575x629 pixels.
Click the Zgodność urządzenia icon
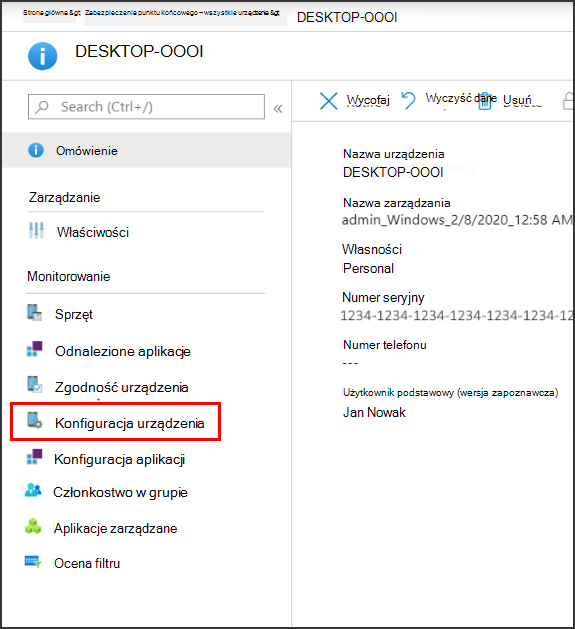[35, 384]
